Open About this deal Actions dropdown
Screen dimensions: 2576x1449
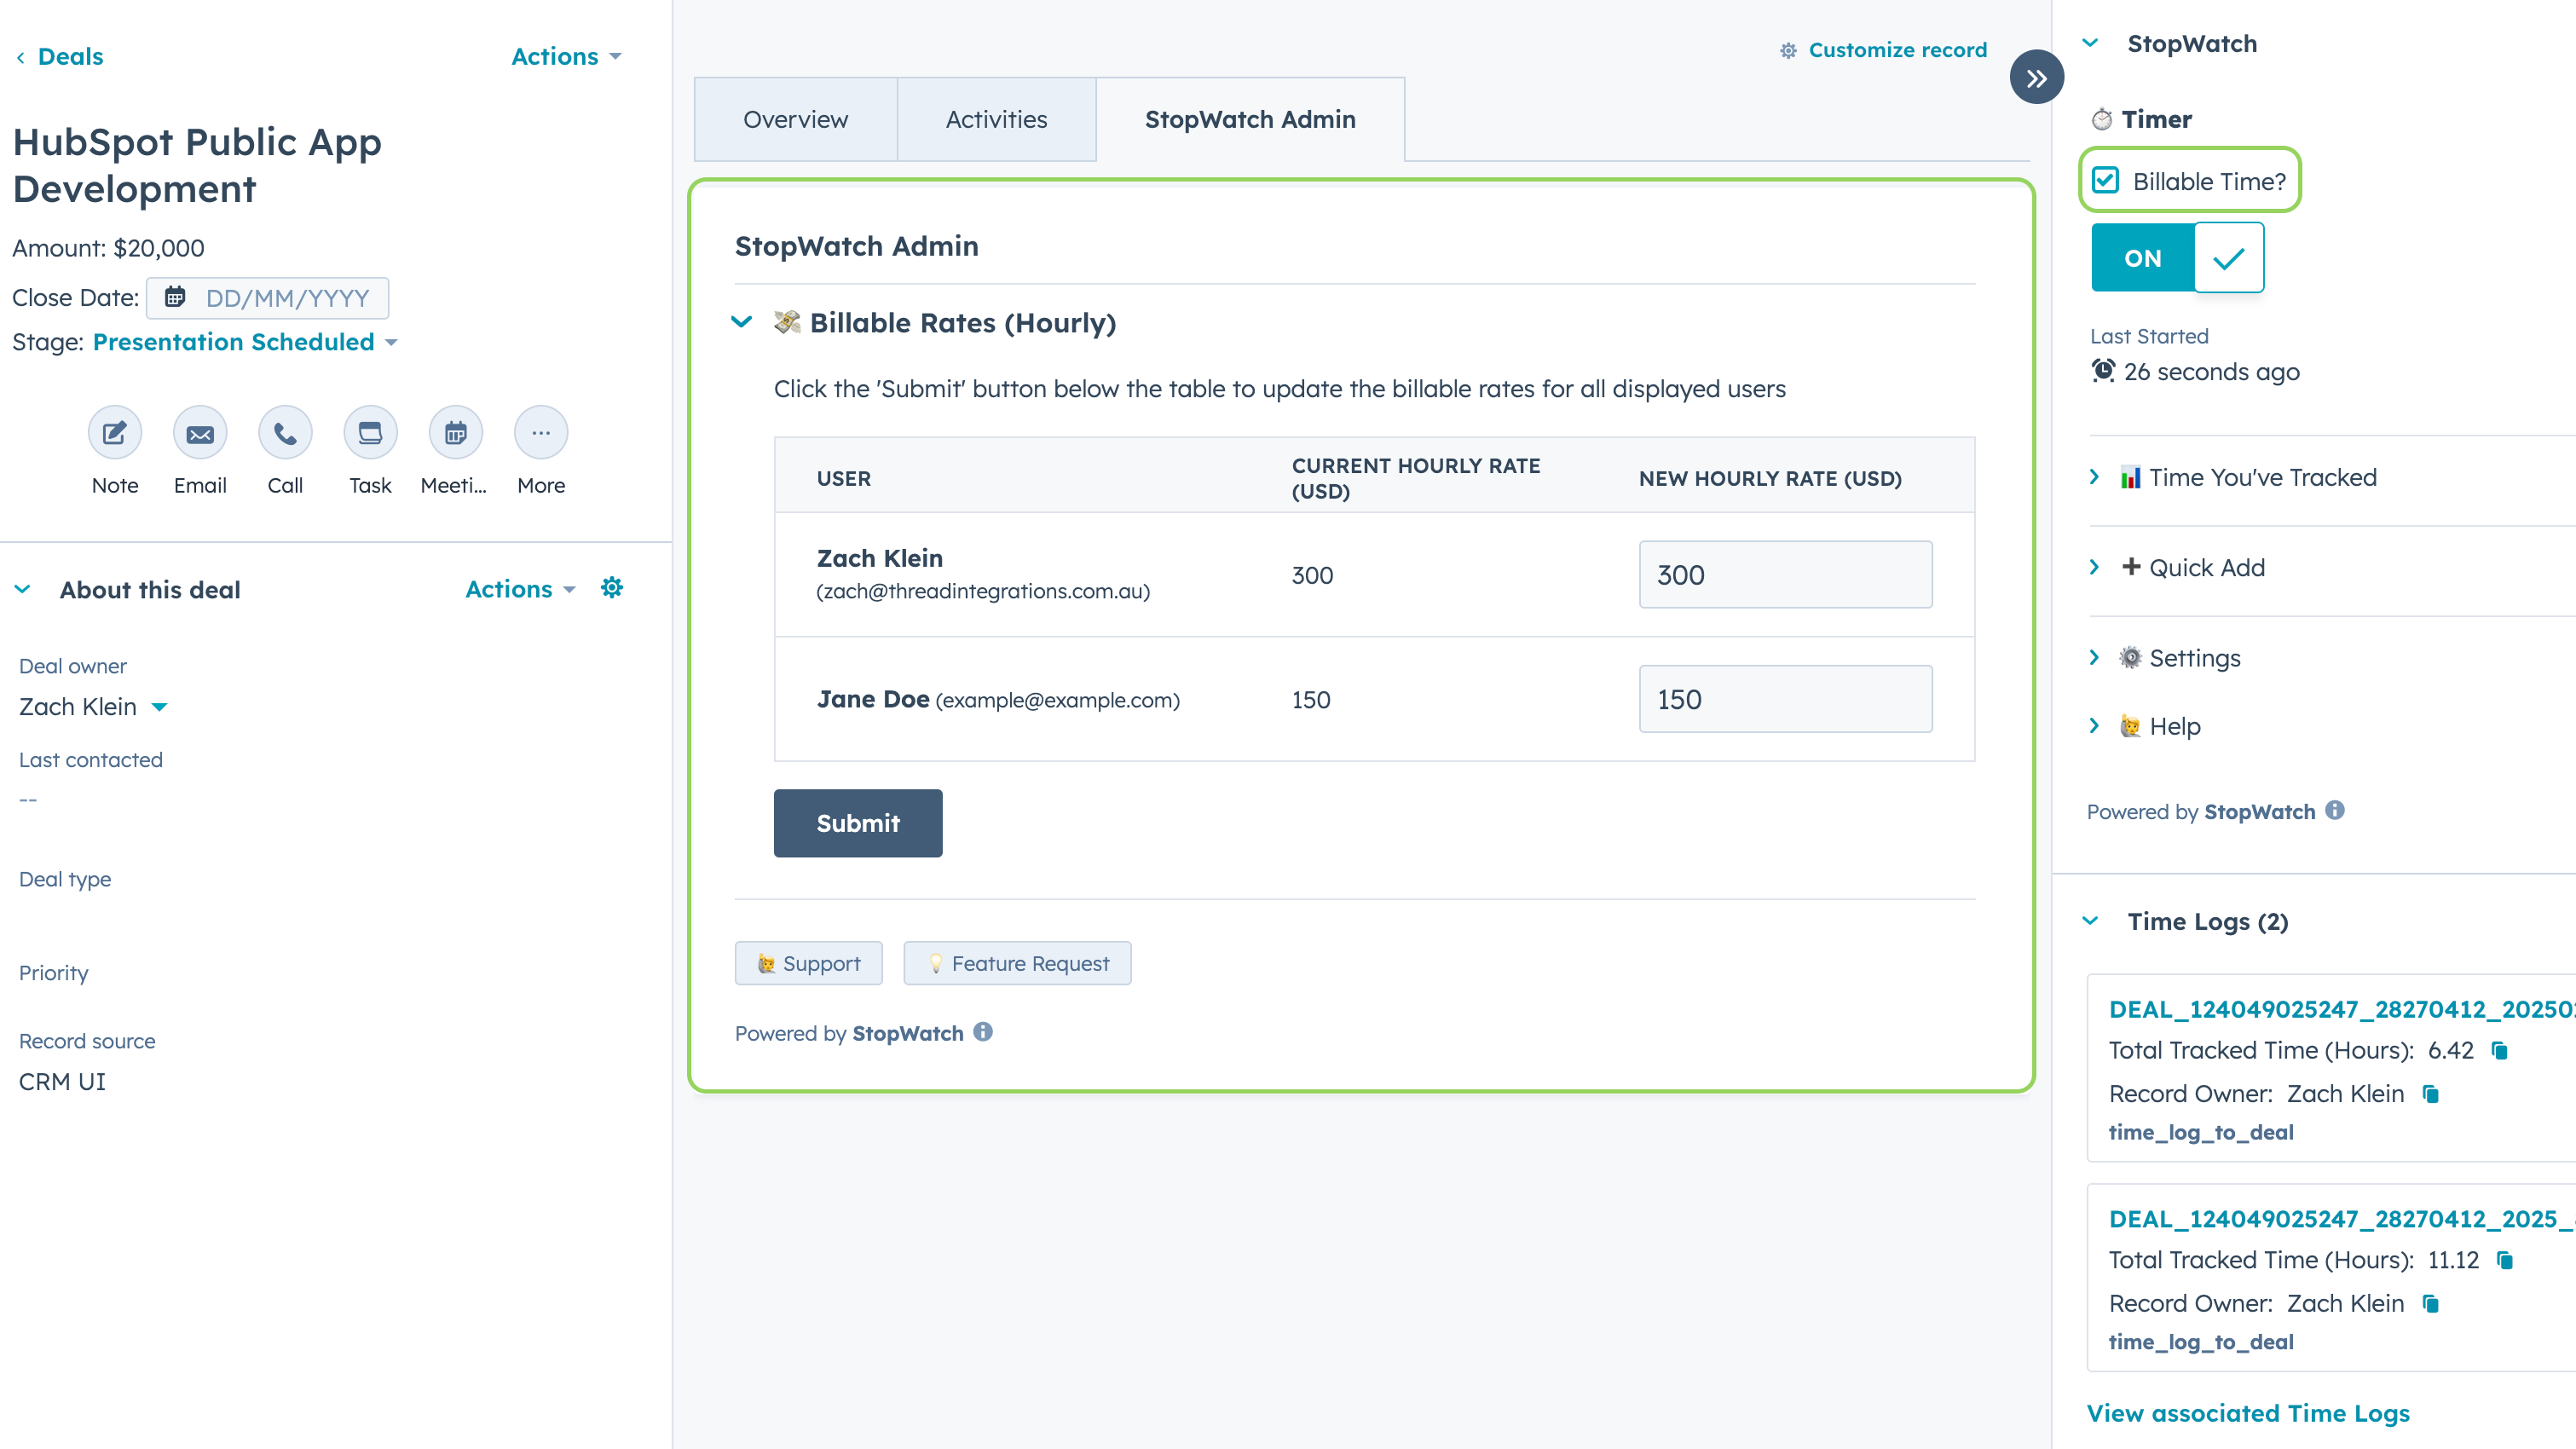click(x=520, y=589)
